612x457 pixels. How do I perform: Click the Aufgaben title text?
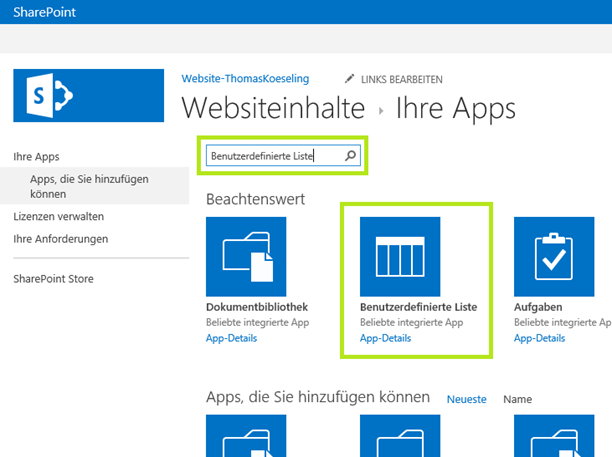tap(538, 307)
